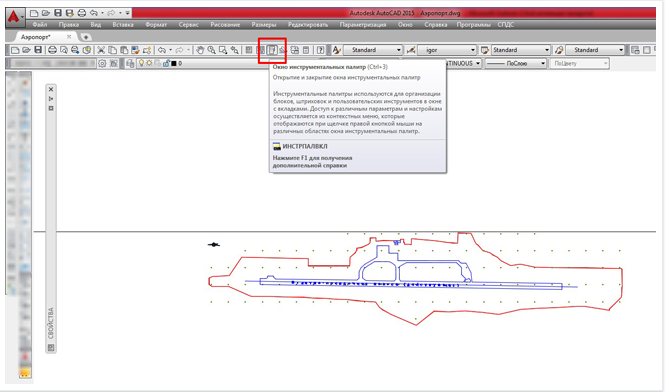
Task: Click the Text Style icon
Action: 337,50
